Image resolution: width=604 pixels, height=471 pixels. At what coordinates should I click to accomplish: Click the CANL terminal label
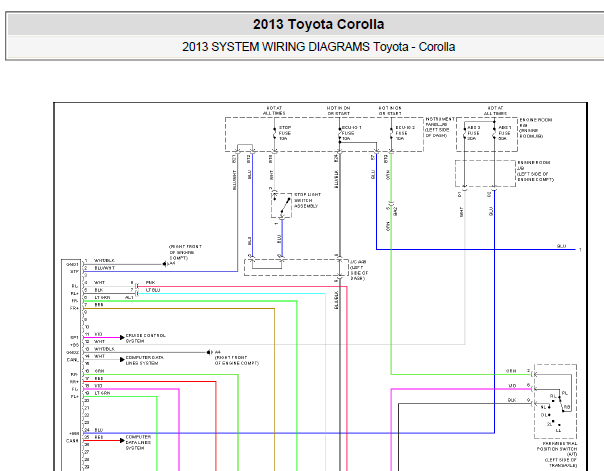point(73,360)
